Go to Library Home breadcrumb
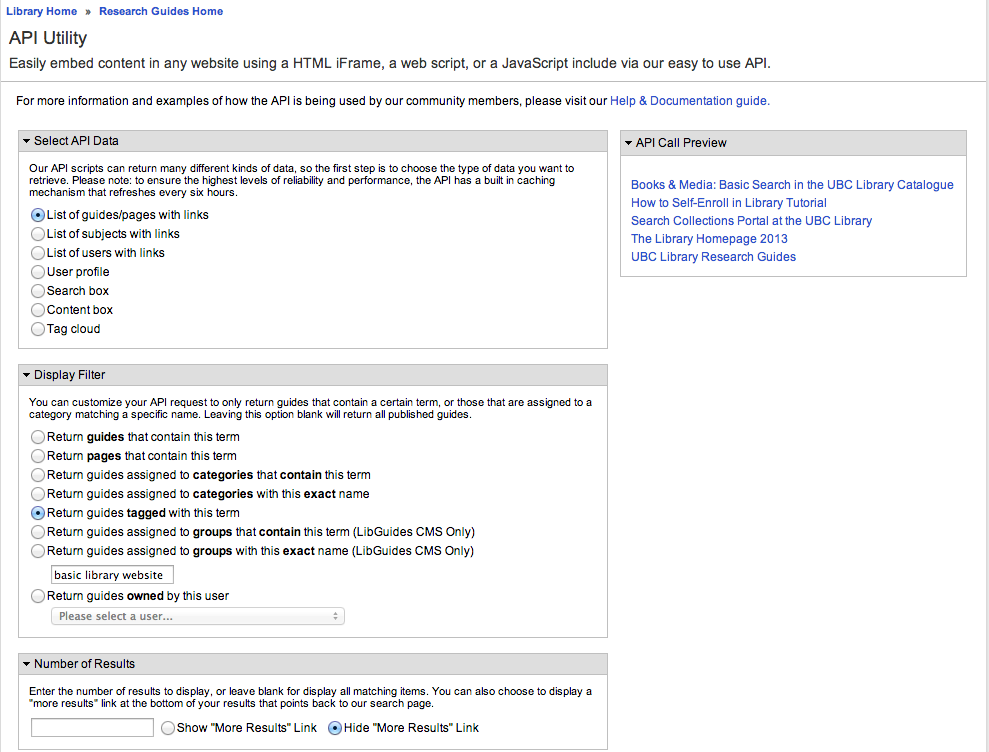 tap(41, 12)
